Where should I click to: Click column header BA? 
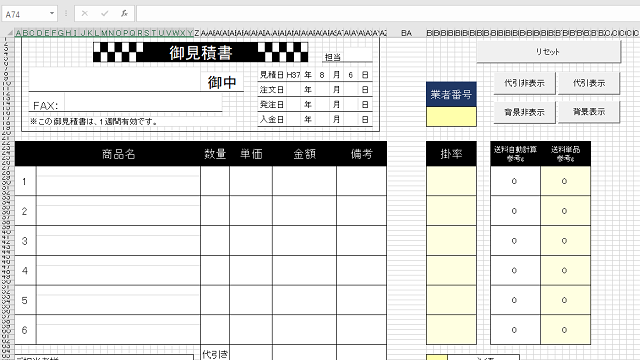[x=406, y=33]
